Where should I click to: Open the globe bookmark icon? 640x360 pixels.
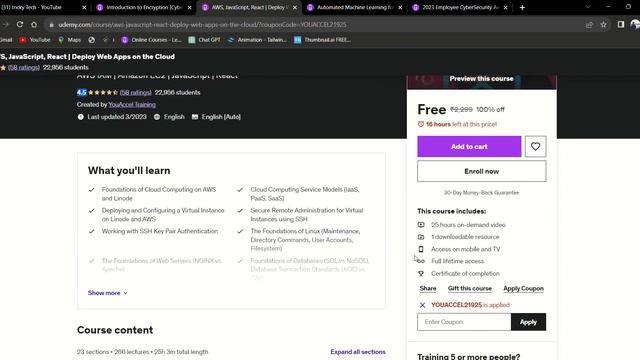[91, 40]
